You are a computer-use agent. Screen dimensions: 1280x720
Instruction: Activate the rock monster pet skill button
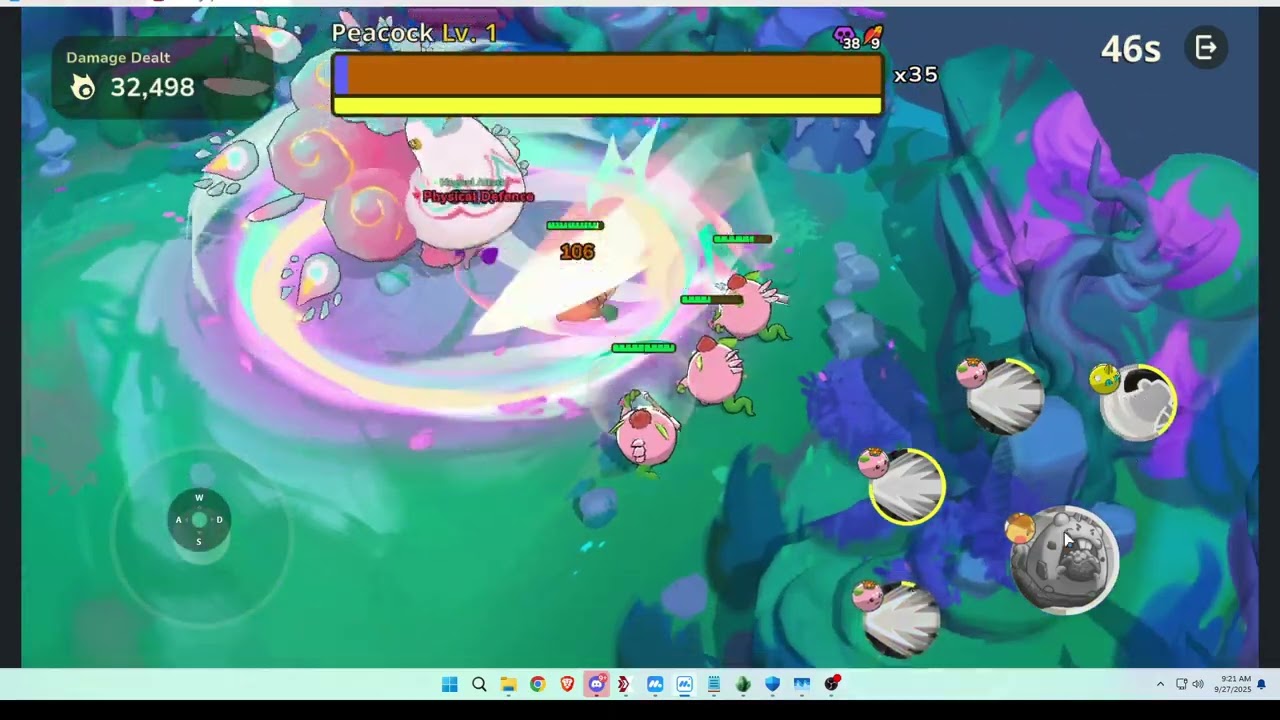click(1064, 560)
